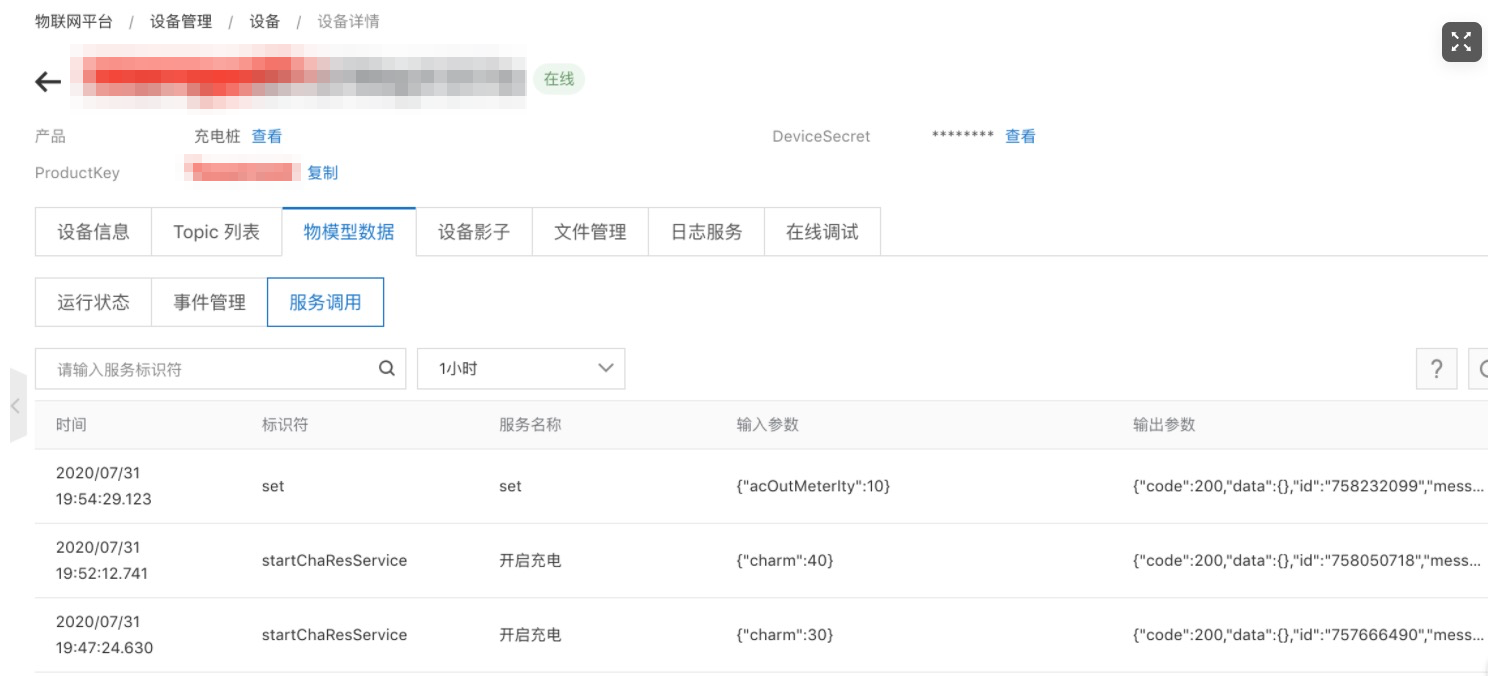Click the {"charm":40} input parameter cell
Screen dimensions: 1488x676
785,560
